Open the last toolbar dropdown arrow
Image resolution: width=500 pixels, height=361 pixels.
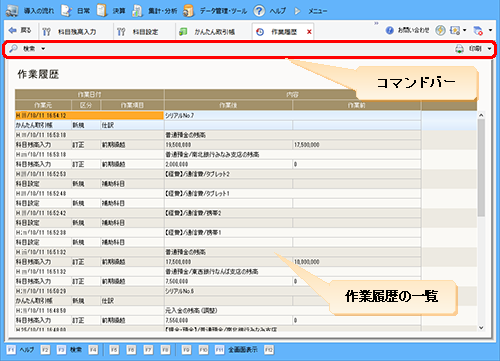[x=490, y=30]
